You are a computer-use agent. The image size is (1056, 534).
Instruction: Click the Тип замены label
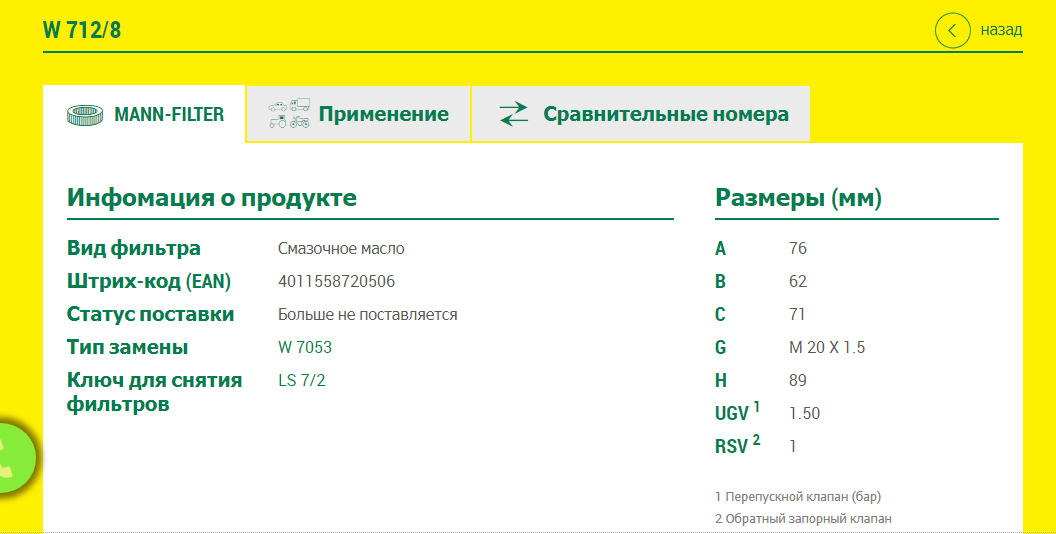pos(127,347)
